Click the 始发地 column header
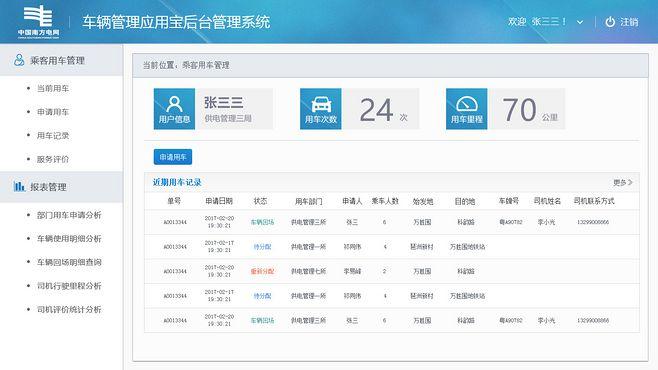This screenshot has height=370, width=658. (x=423, y=201)
